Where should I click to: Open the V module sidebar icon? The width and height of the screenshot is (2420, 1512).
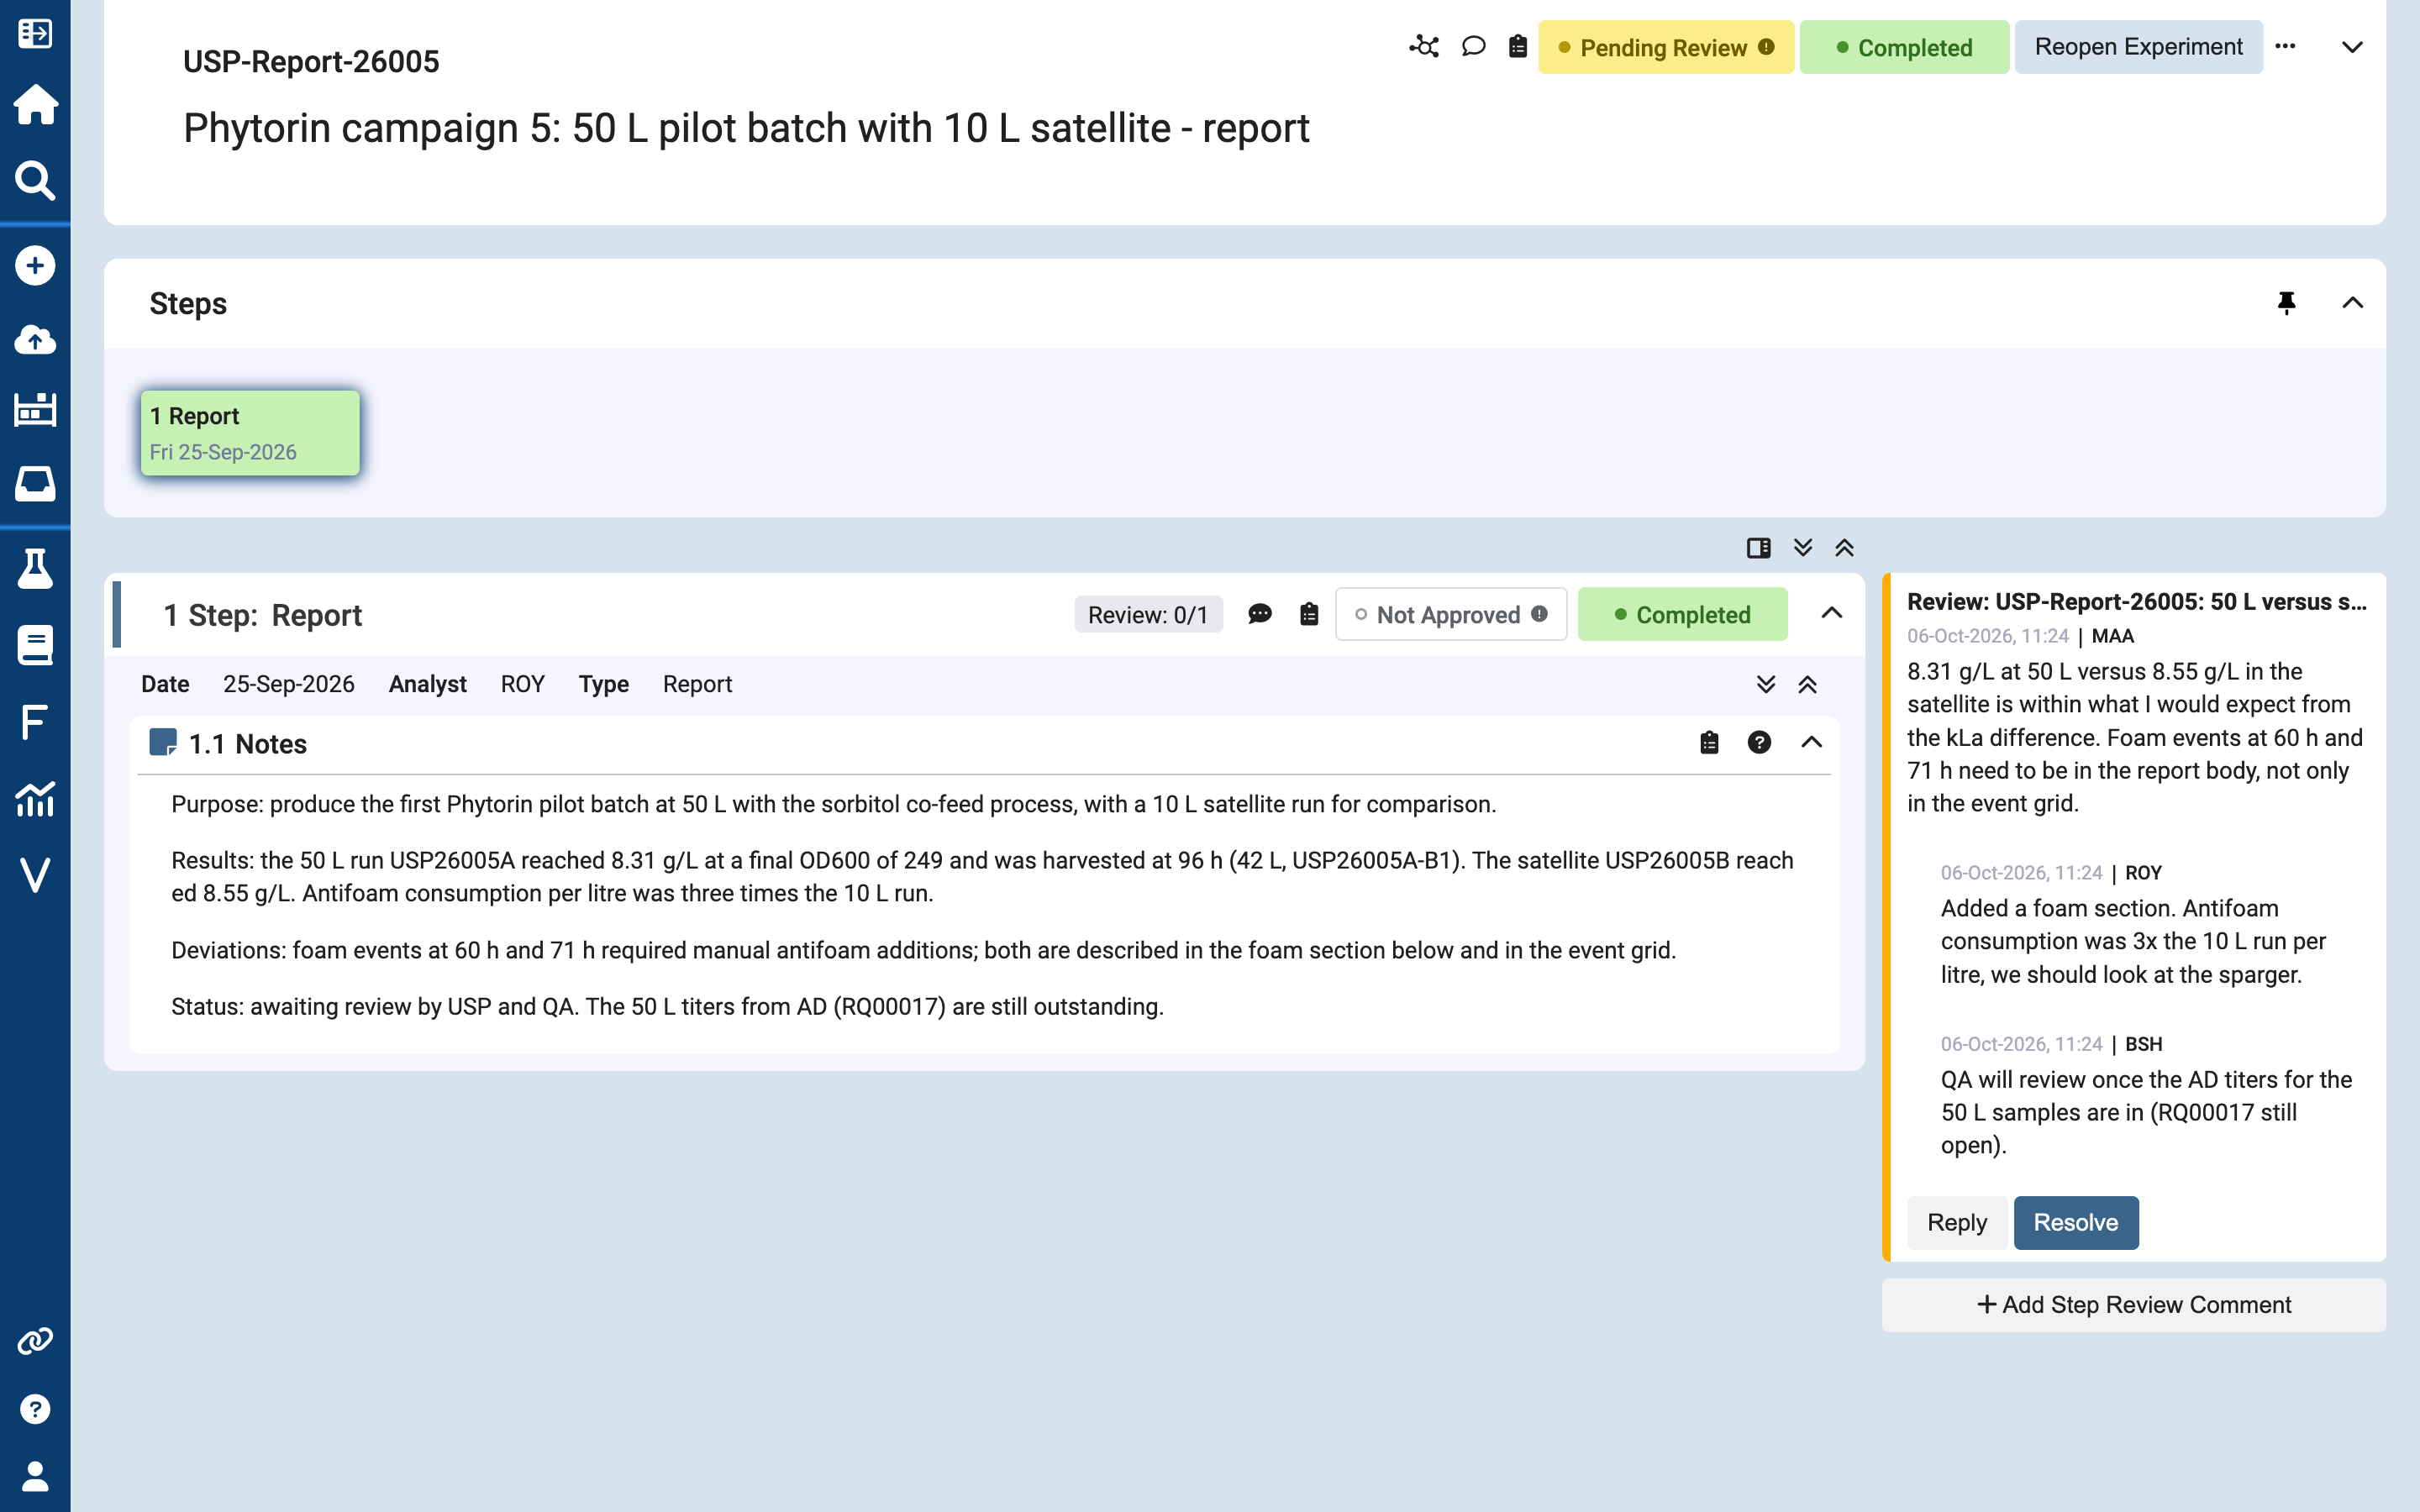tap(35, 874)
